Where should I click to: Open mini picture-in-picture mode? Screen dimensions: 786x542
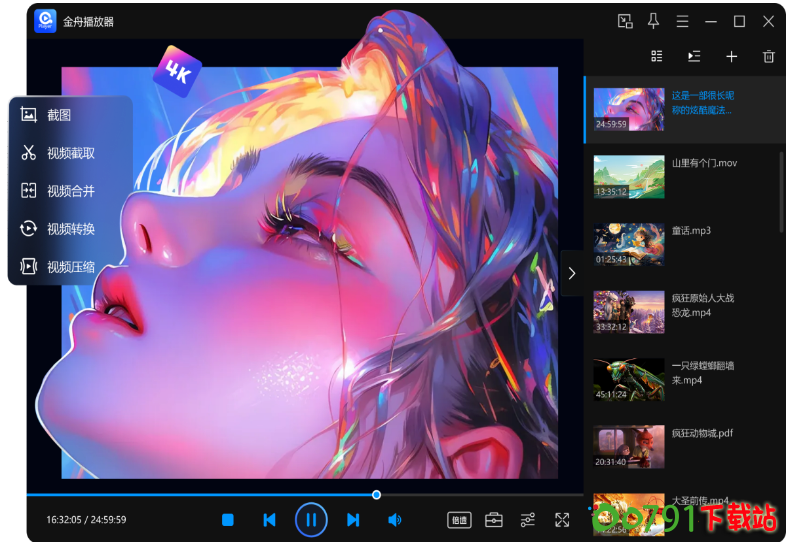tap(625, 21)
